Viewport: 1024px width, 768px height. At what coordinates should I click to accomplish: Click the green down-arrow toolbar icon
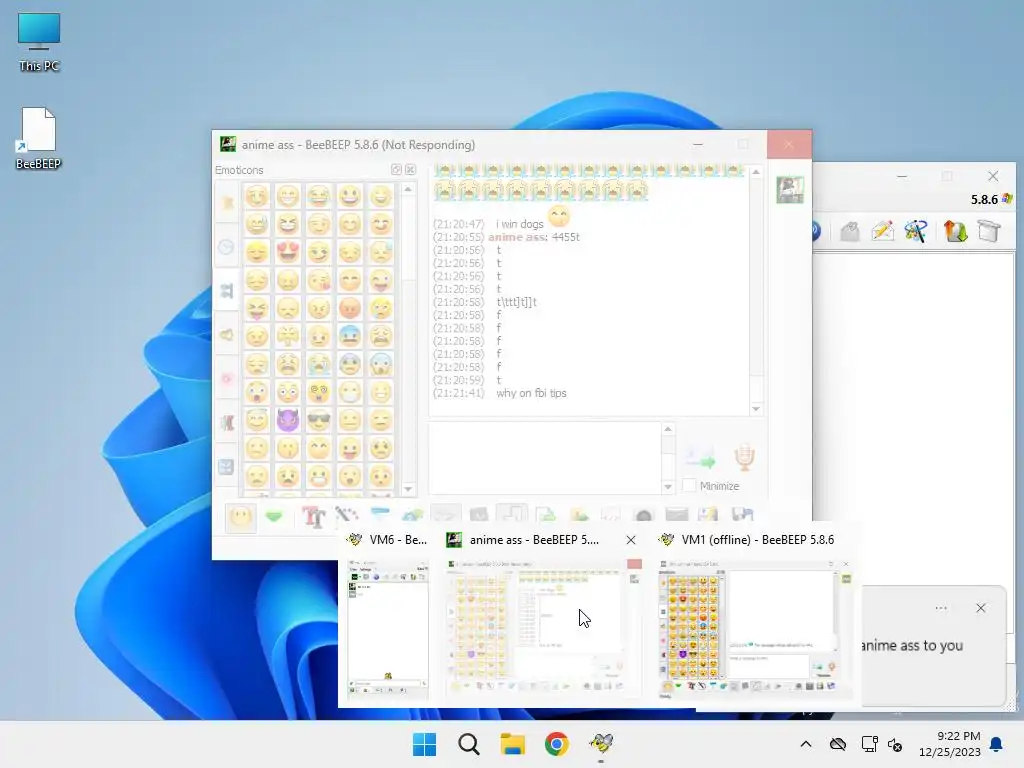tap(274, 517)
